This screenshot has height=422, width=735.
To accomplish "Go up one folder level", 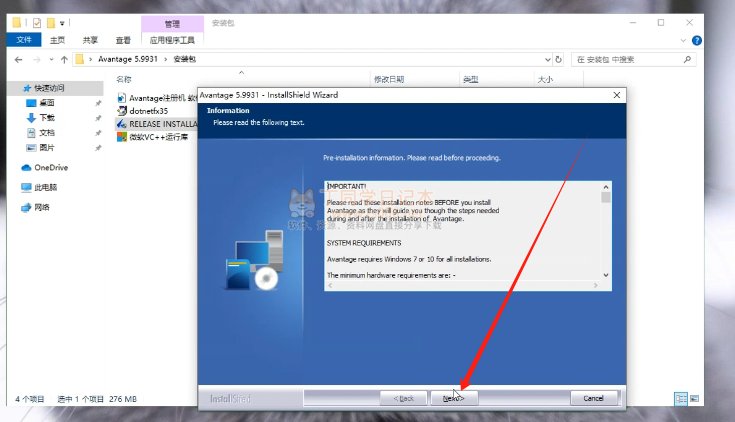I will [64, 60].
